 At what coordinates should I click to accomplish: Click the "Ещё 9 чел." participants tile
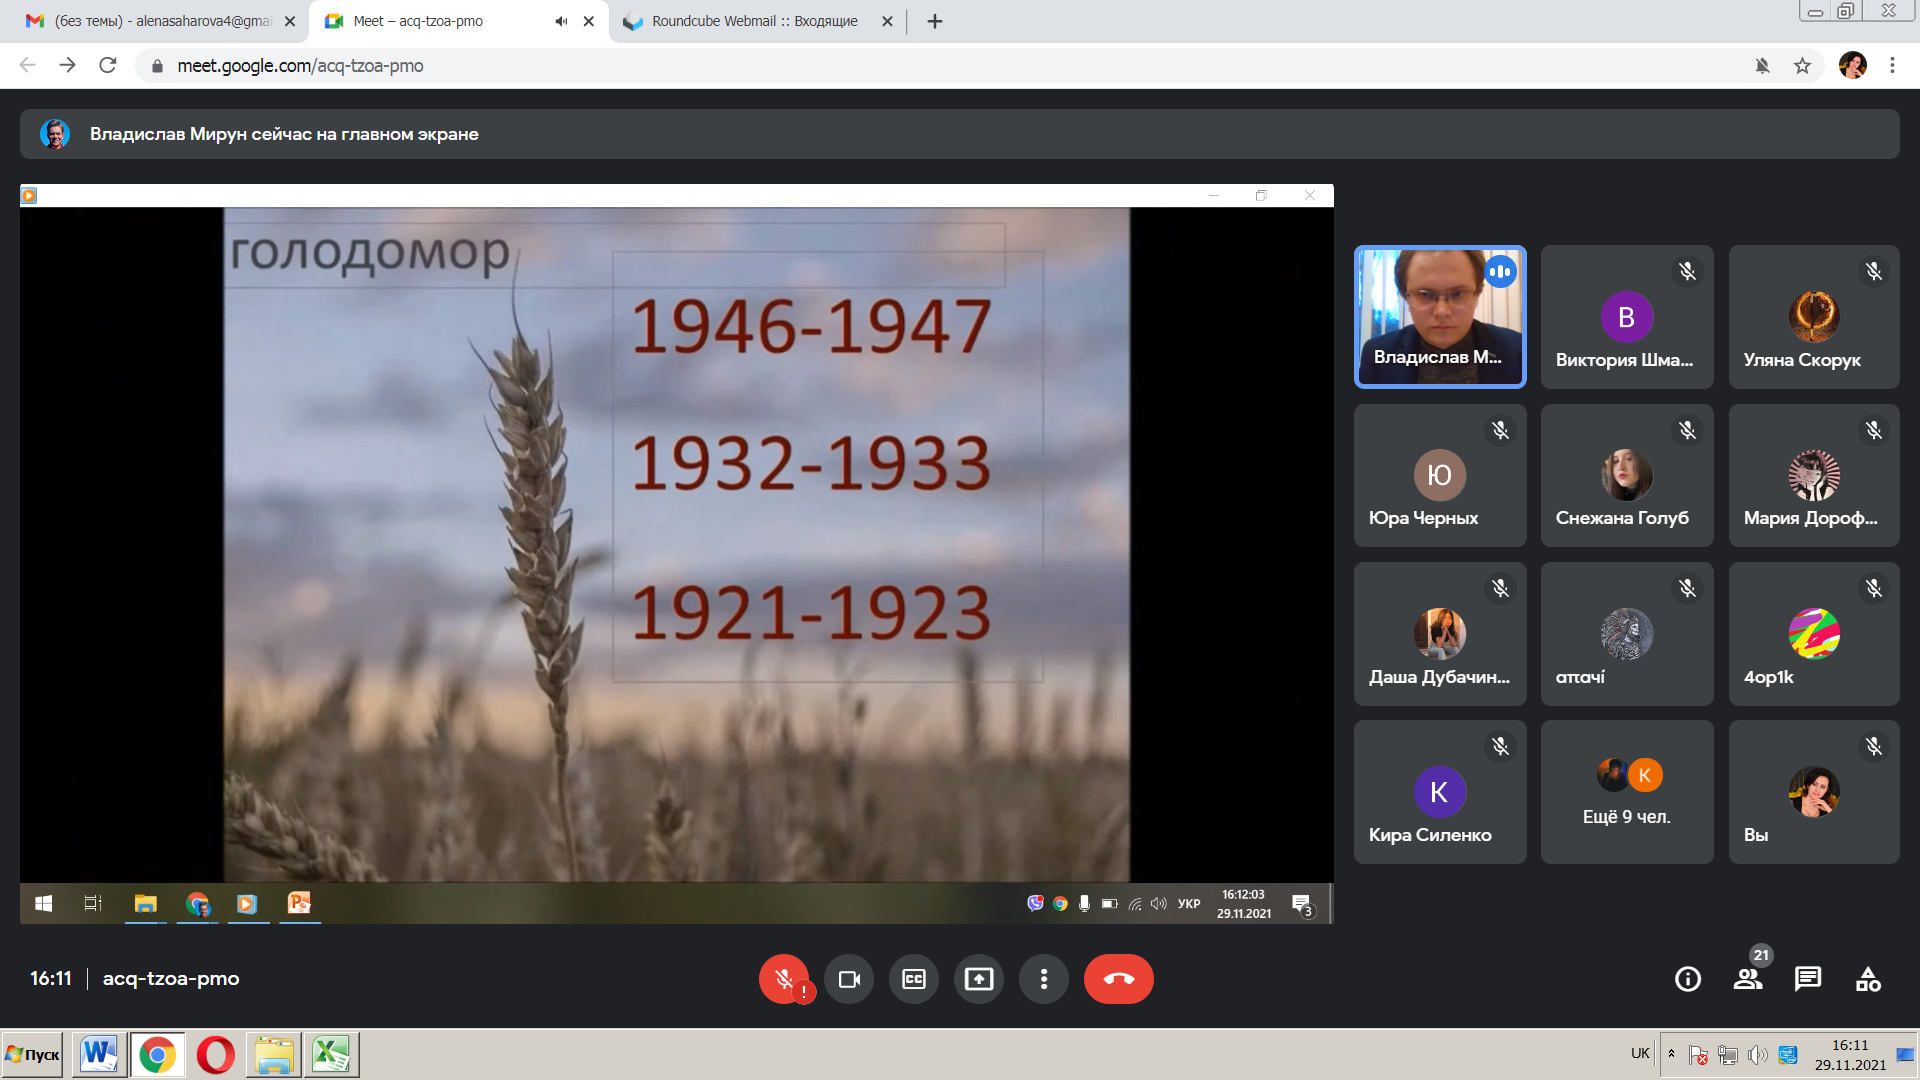coord(1627,792)
